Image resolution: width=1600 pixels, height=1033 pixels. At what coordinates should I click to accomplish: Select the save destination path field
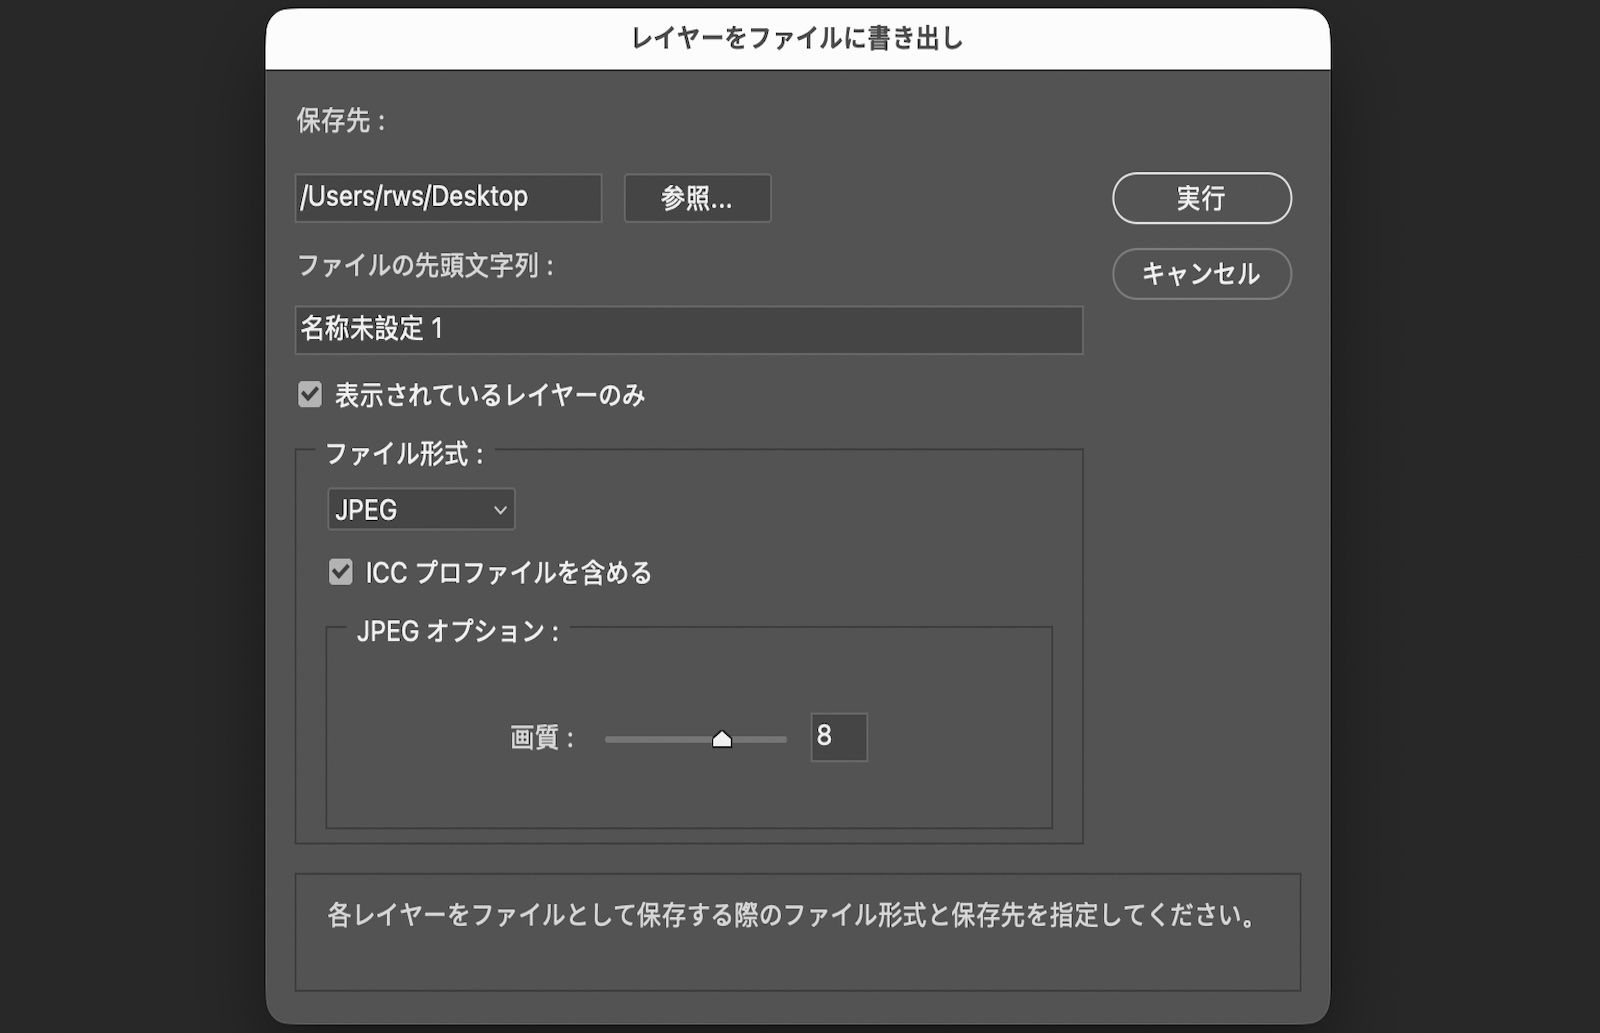[447, 197]
